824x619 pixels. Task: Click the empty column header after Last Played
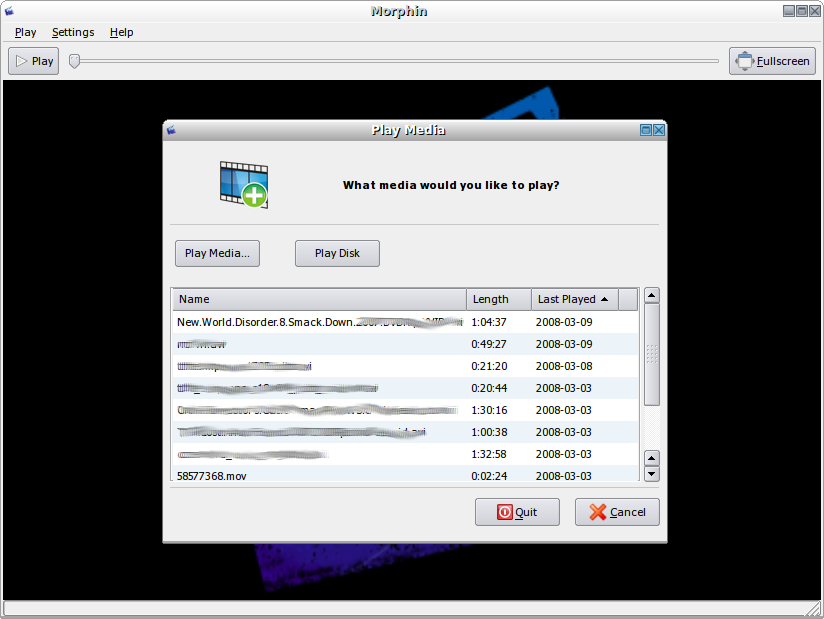(x=629, y=299)
